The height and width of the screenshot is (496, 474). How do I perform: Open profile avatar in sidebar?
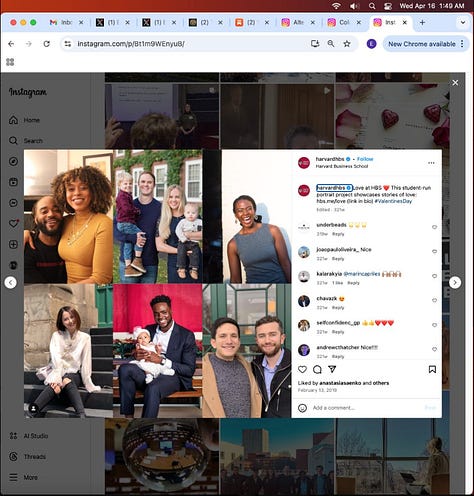click(13, 265)
